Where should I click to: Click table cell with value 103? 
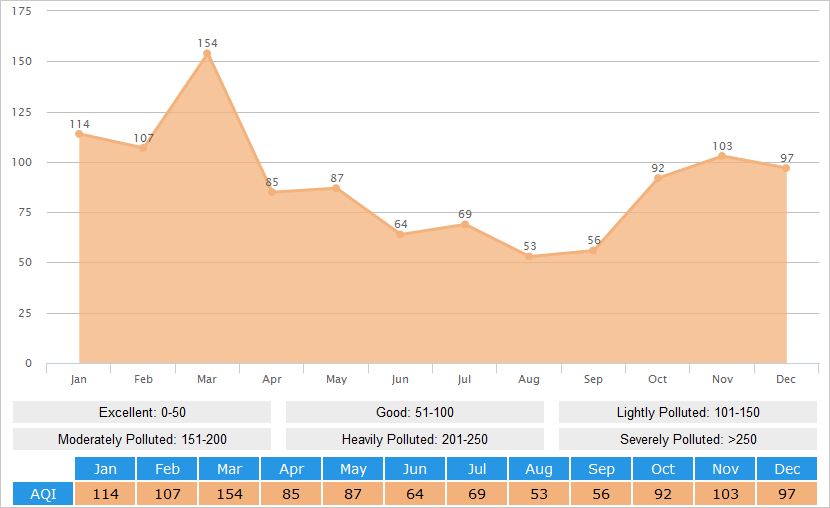coord(725,494)
